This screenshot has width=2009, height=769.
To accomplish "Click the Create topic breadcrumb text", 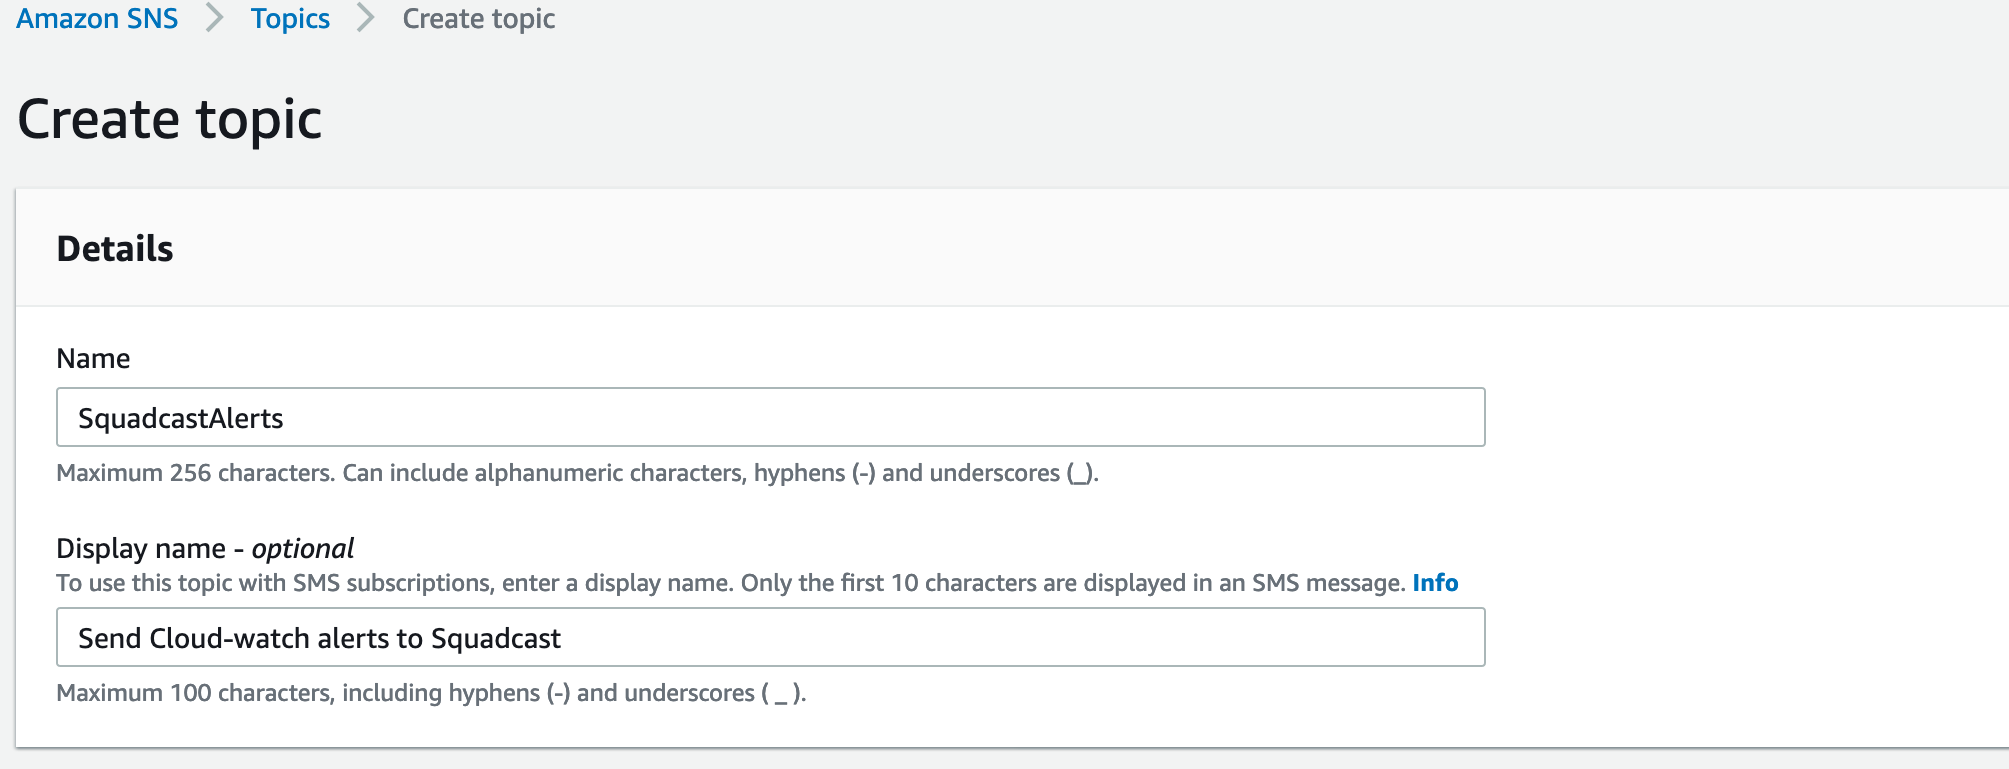I will 478,18.
